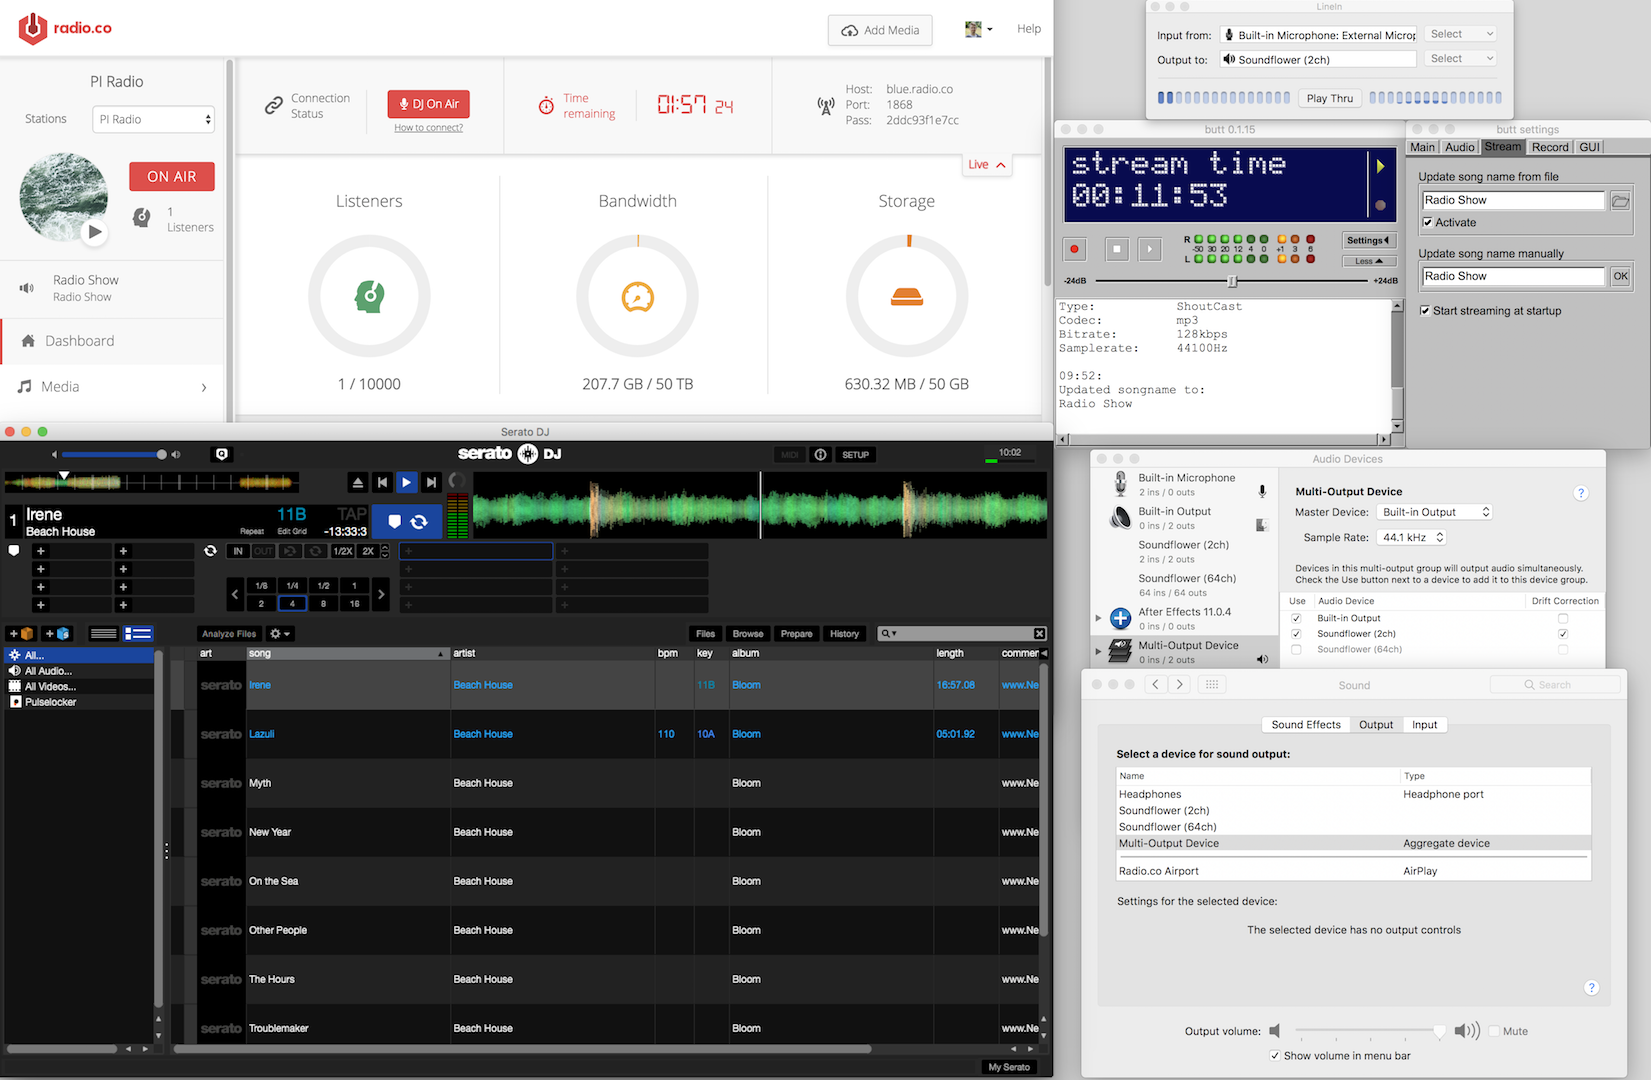Click OK to update song name

click(x=1620, y=277)
